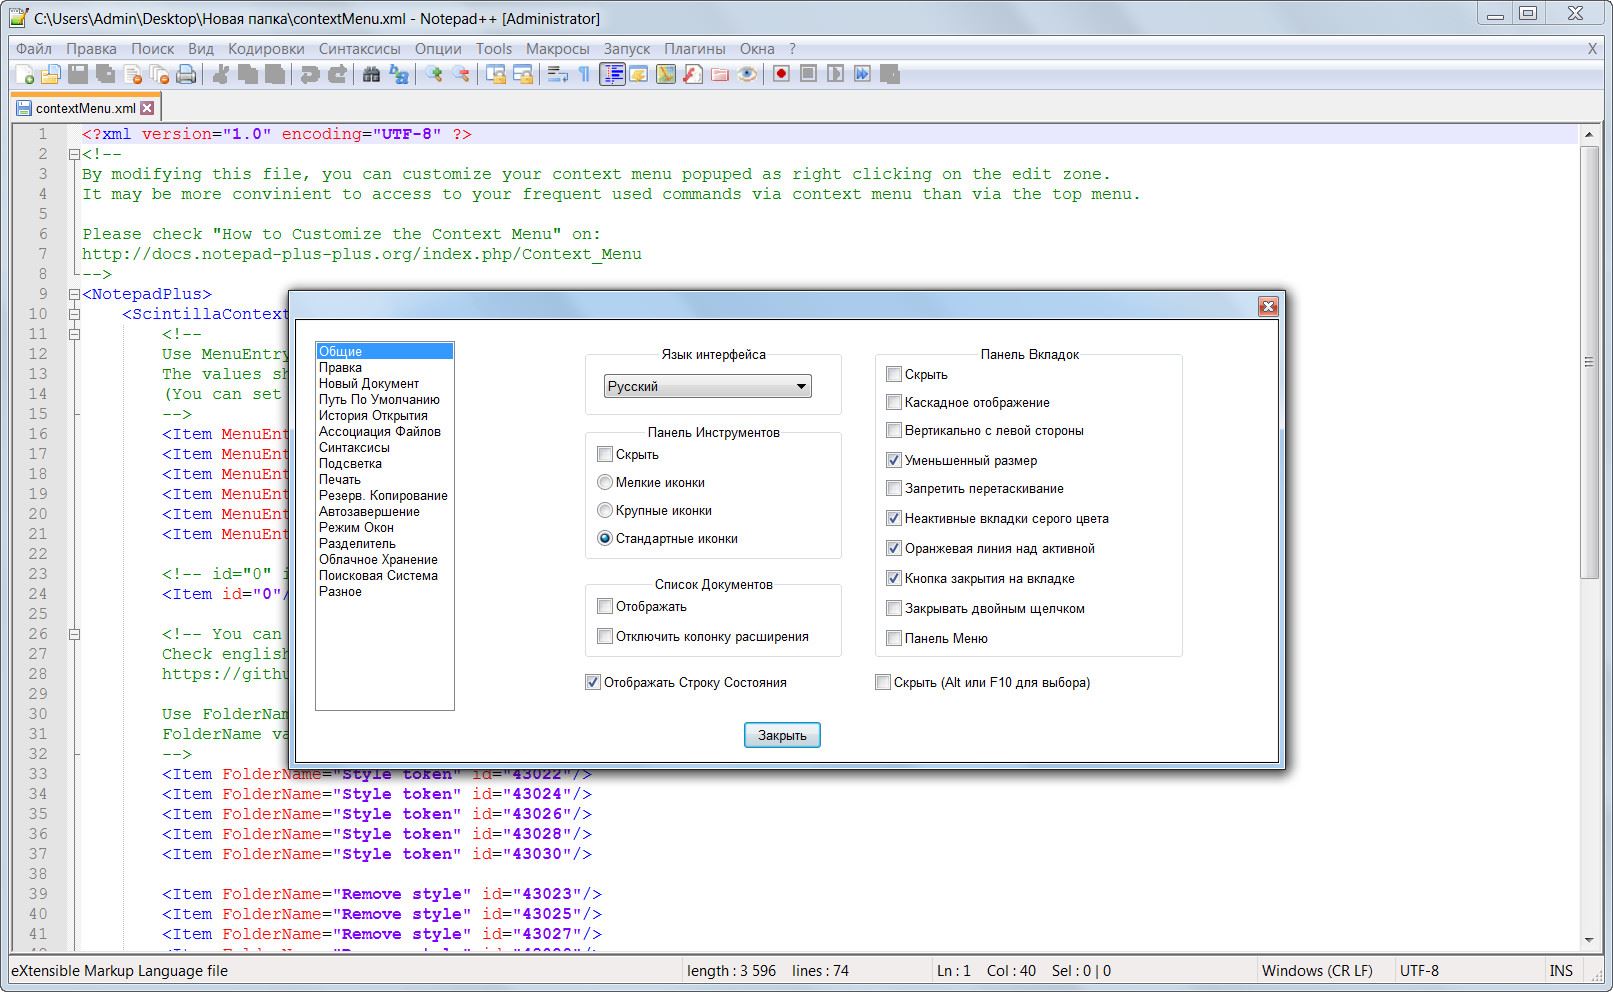Start macro recording with the red record icon
The image size is (1613, 992).
[x=781, y=74]
